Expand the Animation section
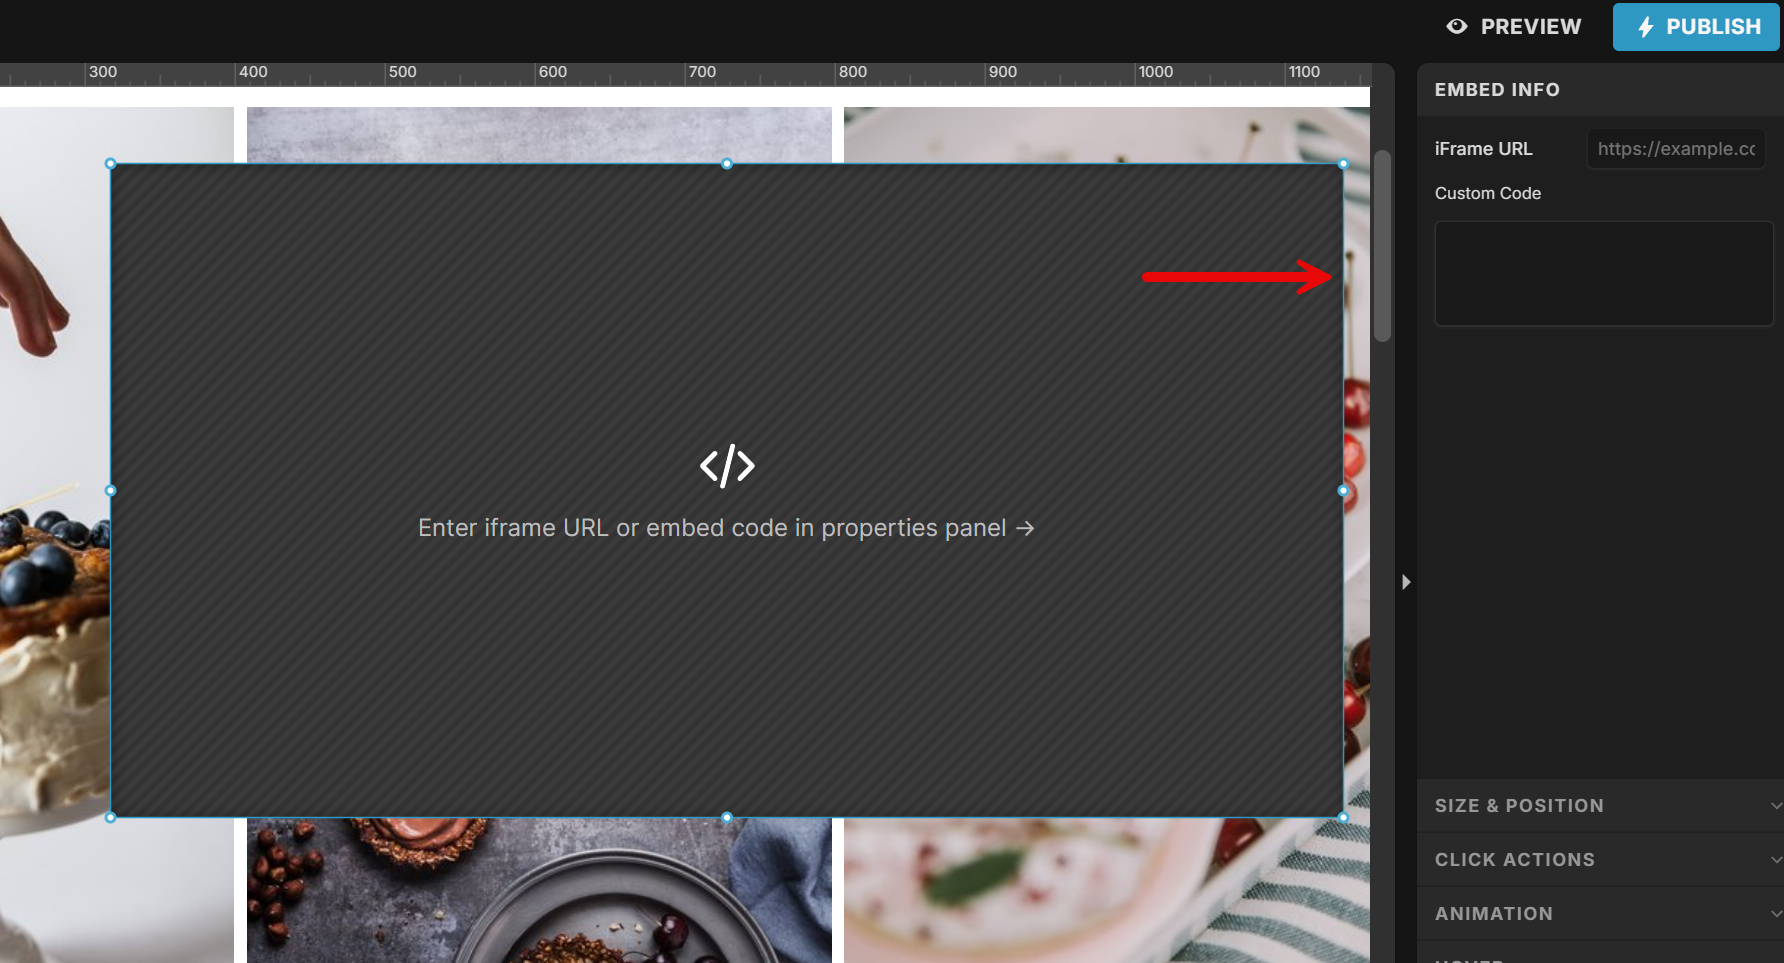The width and height of the screenshot is (1784, 963). (x=1600, y=914)
